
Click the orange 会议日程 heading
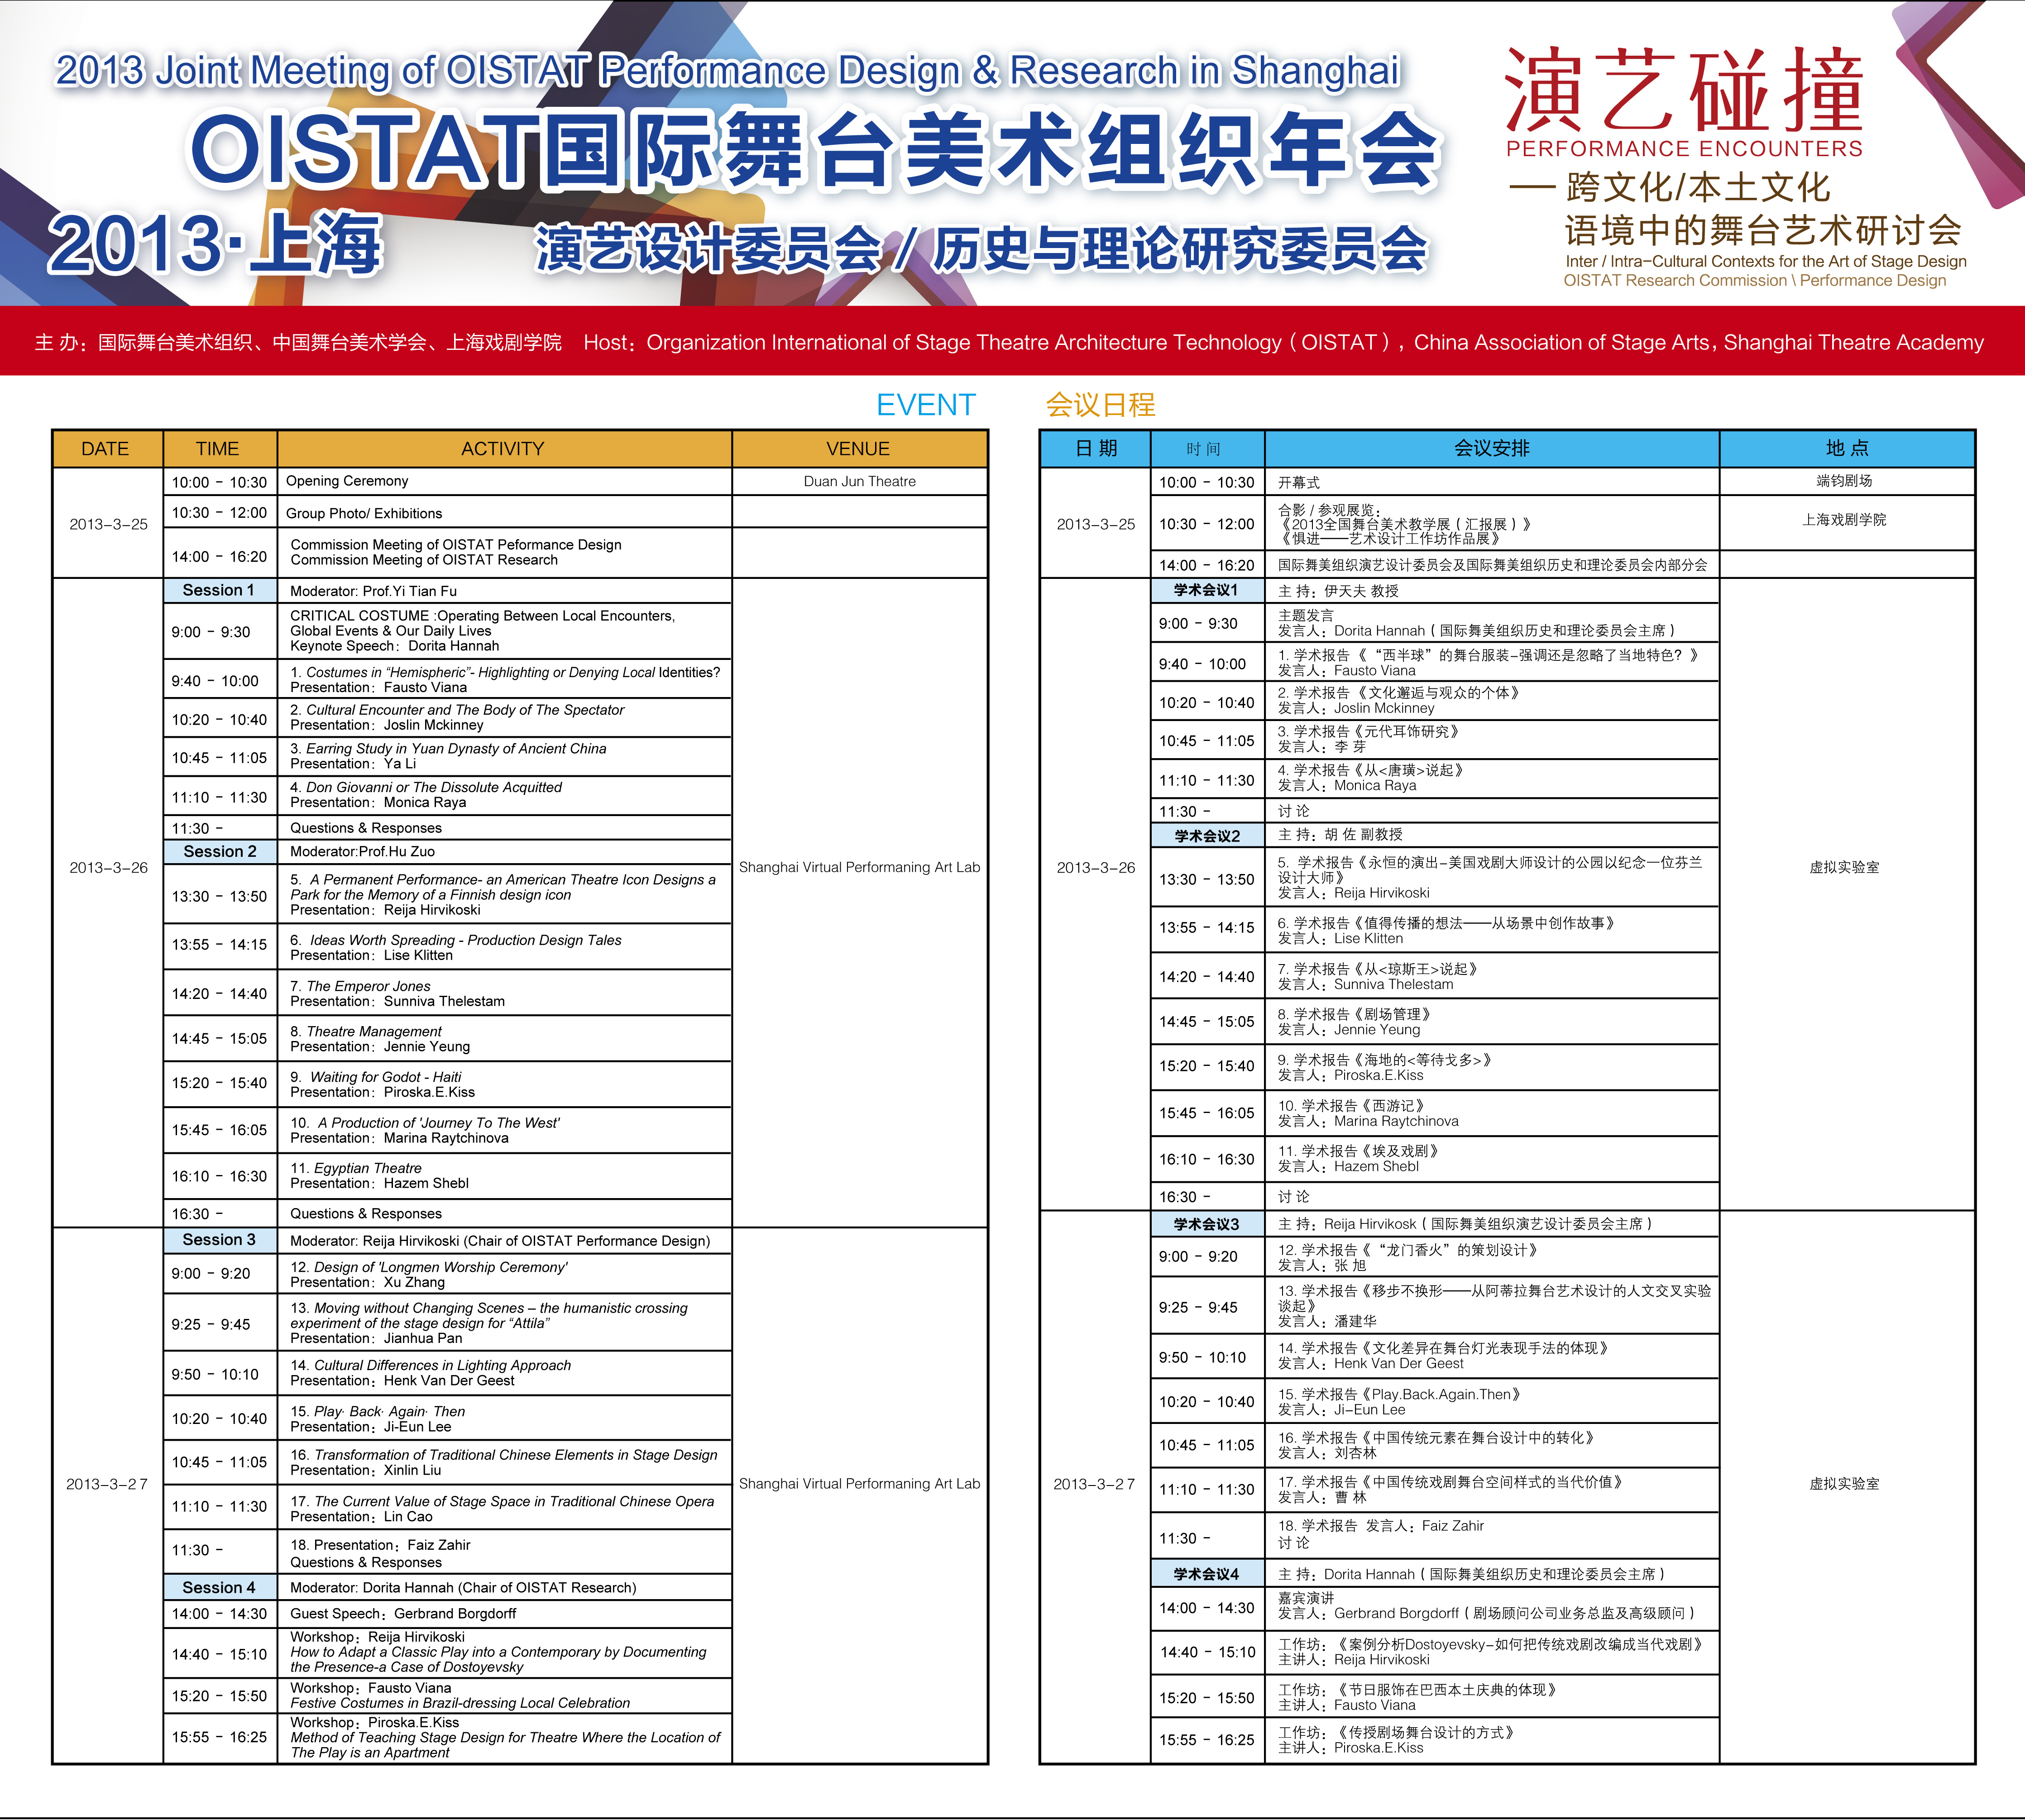(1100, 405)
